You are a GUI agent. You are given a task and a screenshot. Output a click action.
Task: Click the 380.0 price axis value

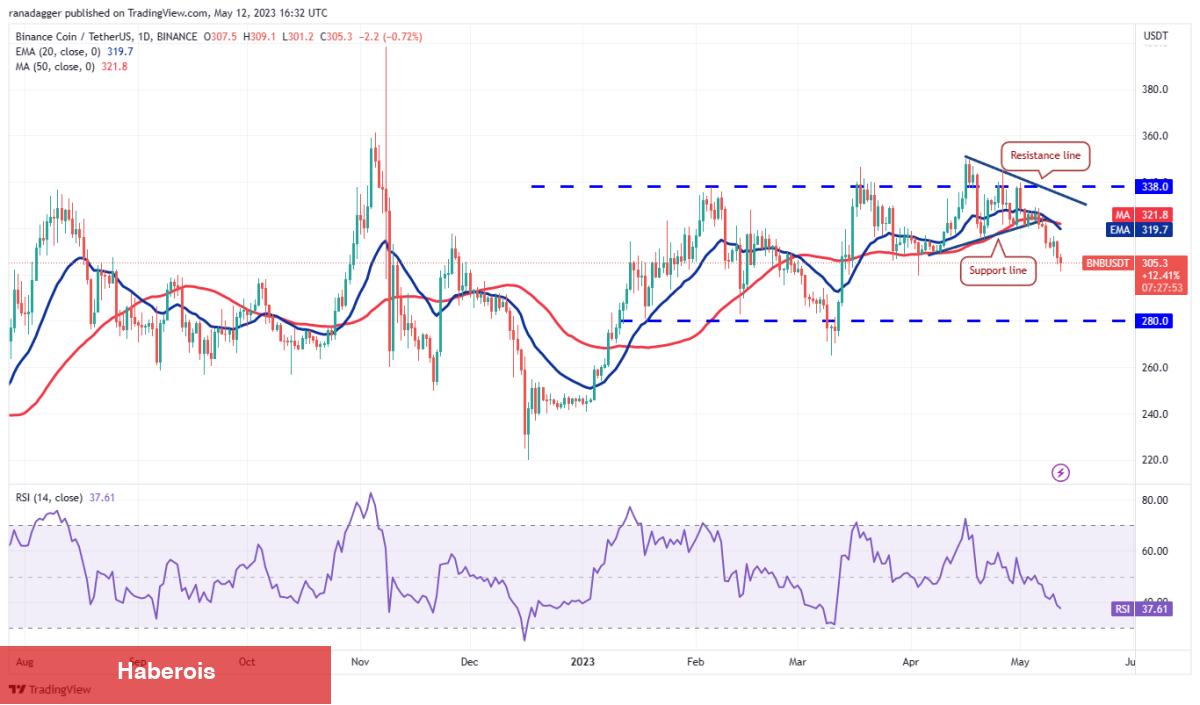(x=1155, y=89)
